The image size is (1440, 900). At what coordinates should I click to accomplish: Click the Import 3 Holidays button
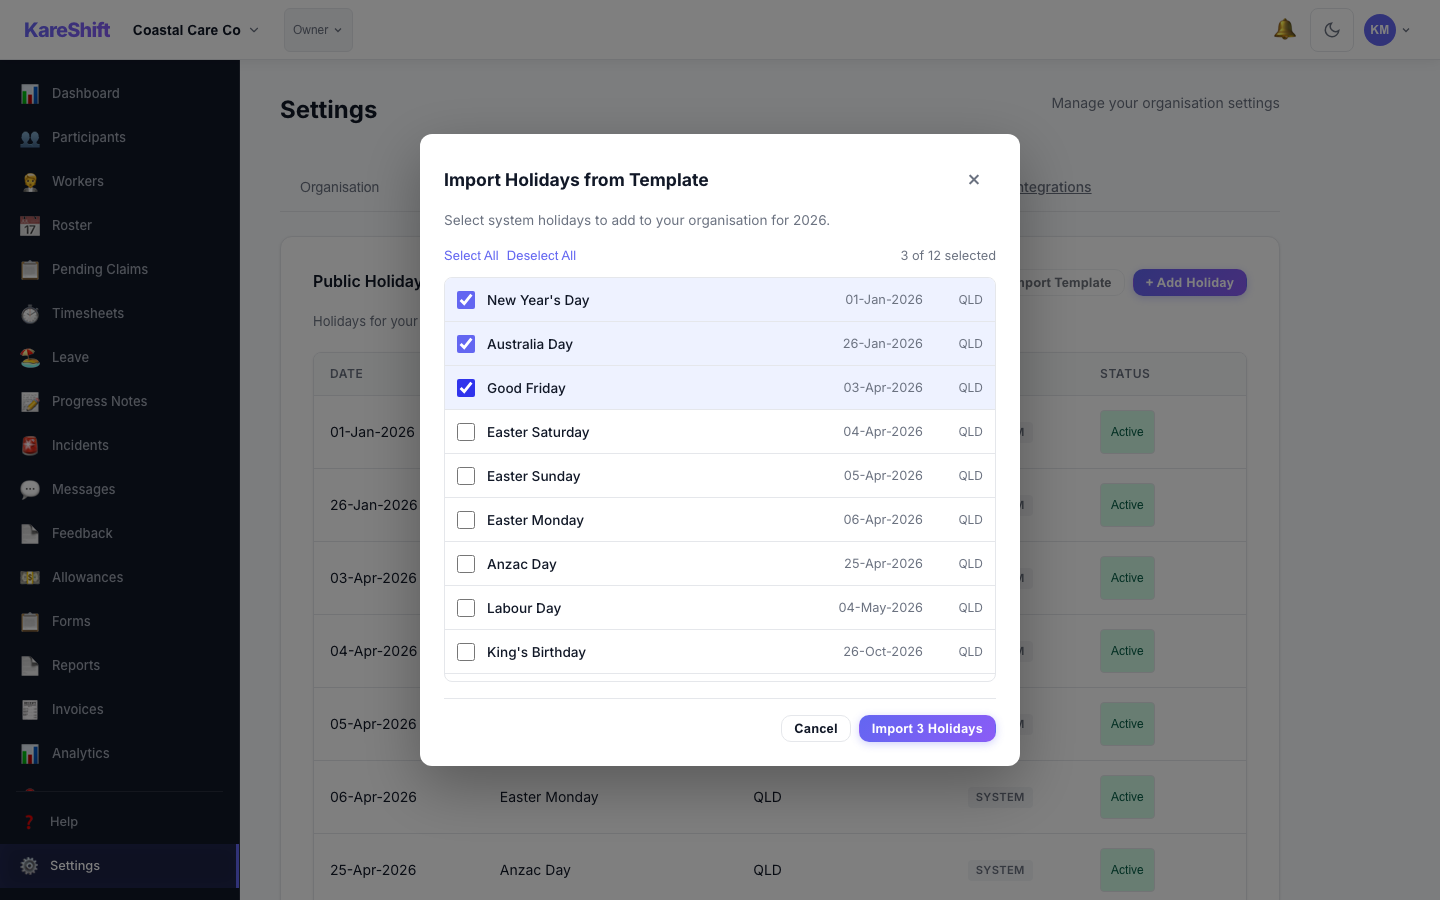tap(927, 728)
